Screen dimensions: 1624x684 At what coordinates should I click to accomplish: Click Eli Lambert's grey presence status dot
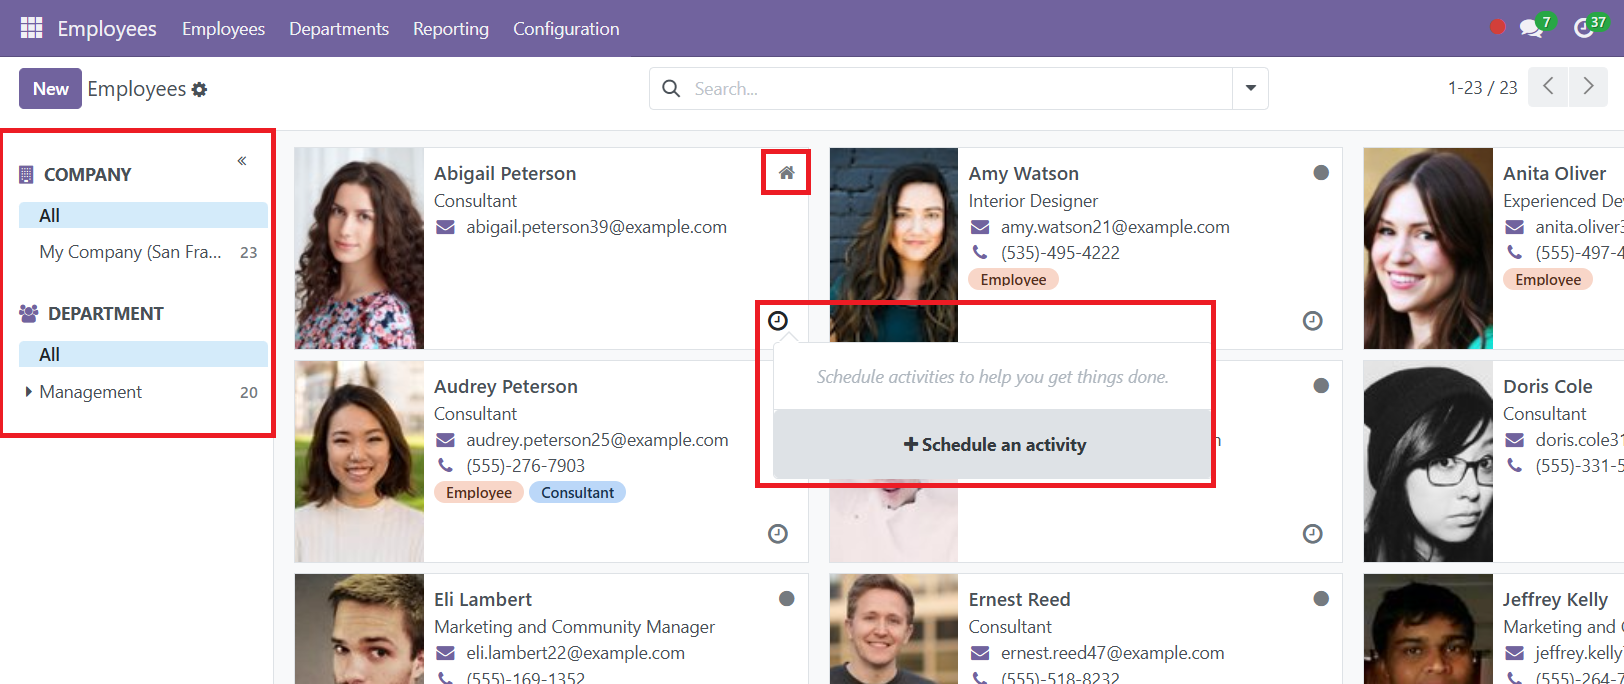pyautogui.click(x=787, y=599)
